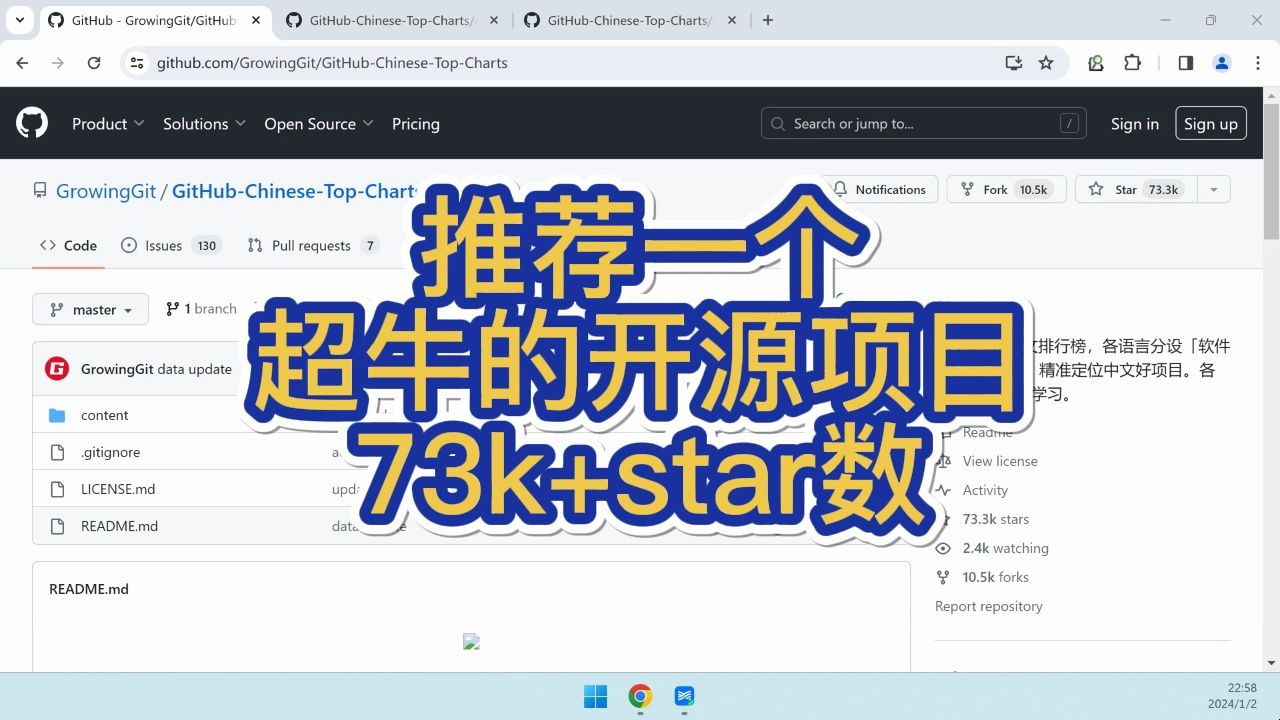Click the eye icon beside 2.4k watching
This screenshot has width=1280, height=720.
tap(943, 548)
